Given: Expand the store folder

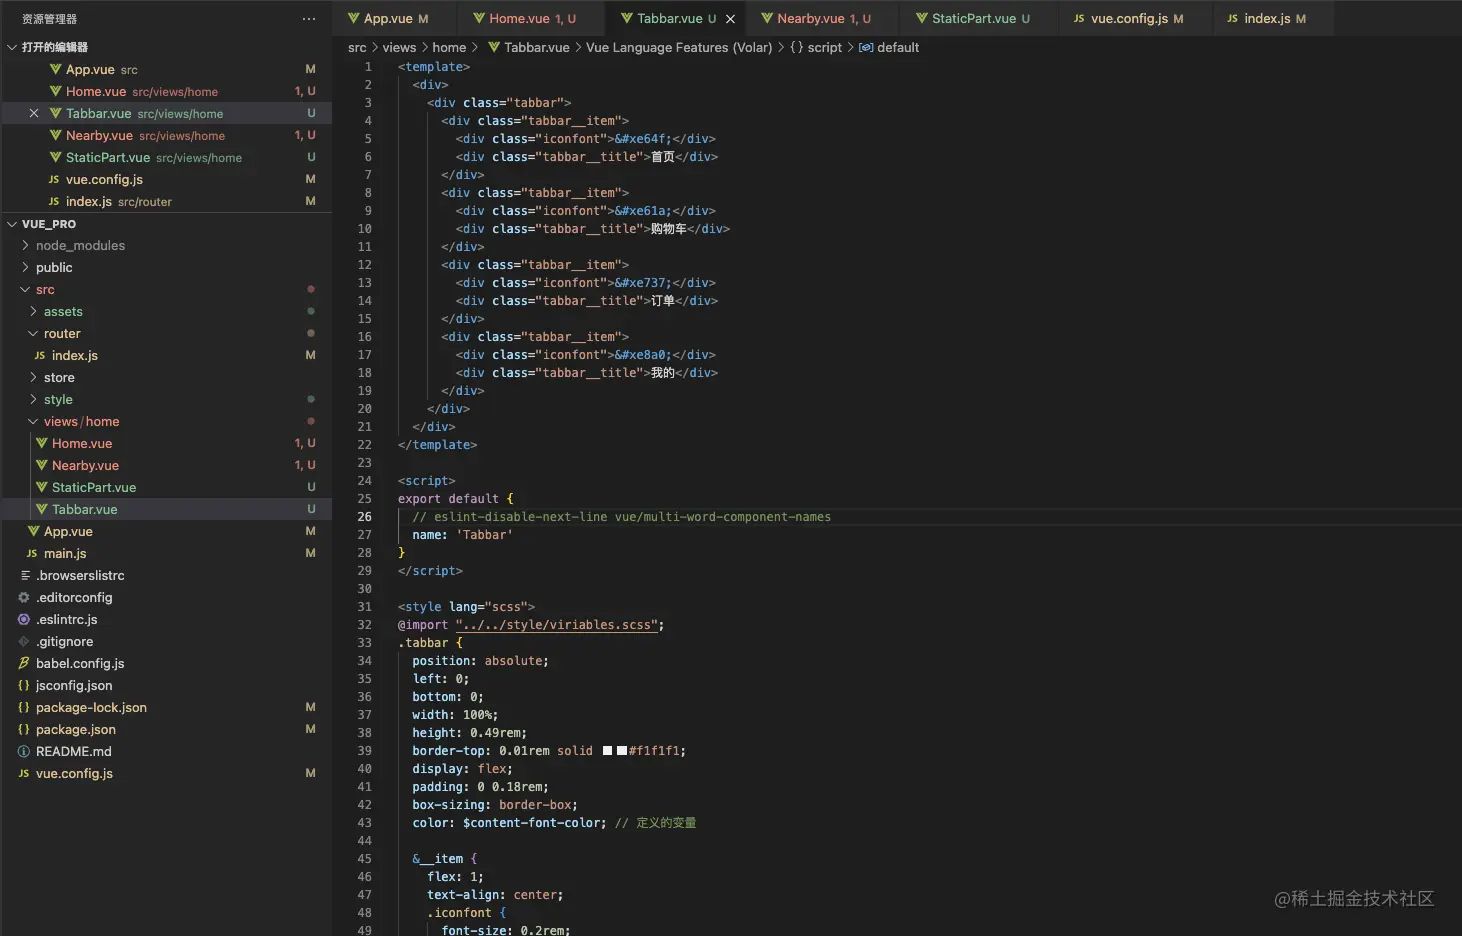Looking at the screenshot, I should 59,377.
